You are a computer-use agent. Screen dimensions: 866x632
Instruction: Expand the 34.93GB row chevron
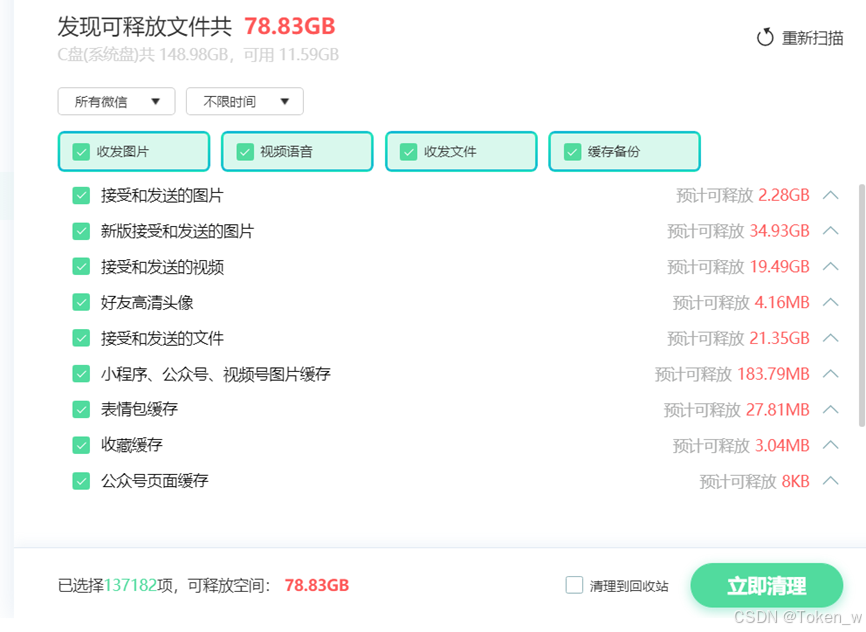tap(830, 230)
